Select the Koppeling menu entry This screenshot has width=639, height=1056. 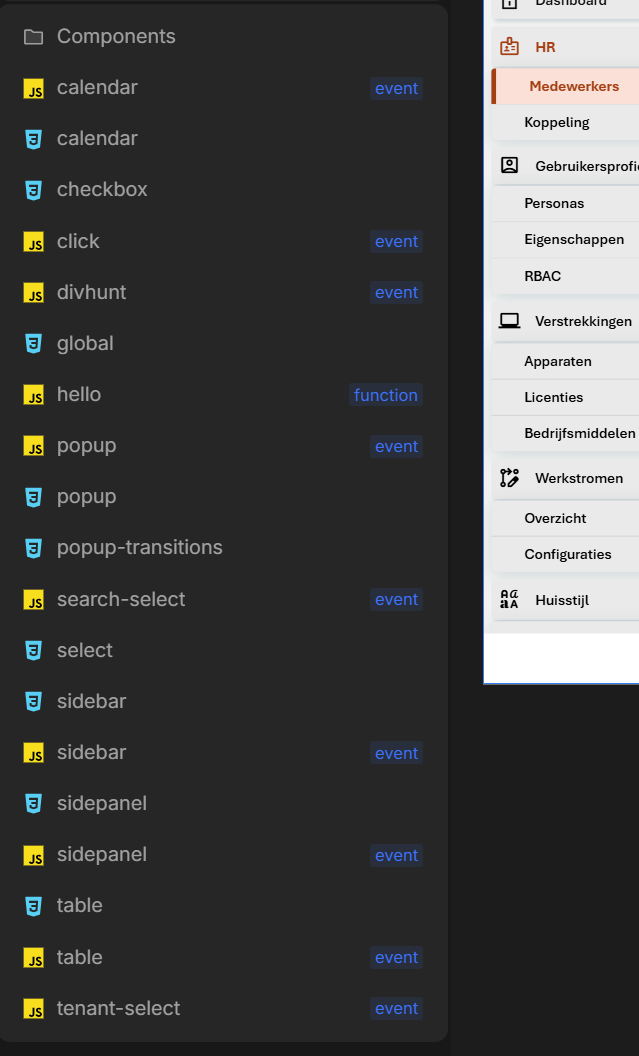[556, 122]
